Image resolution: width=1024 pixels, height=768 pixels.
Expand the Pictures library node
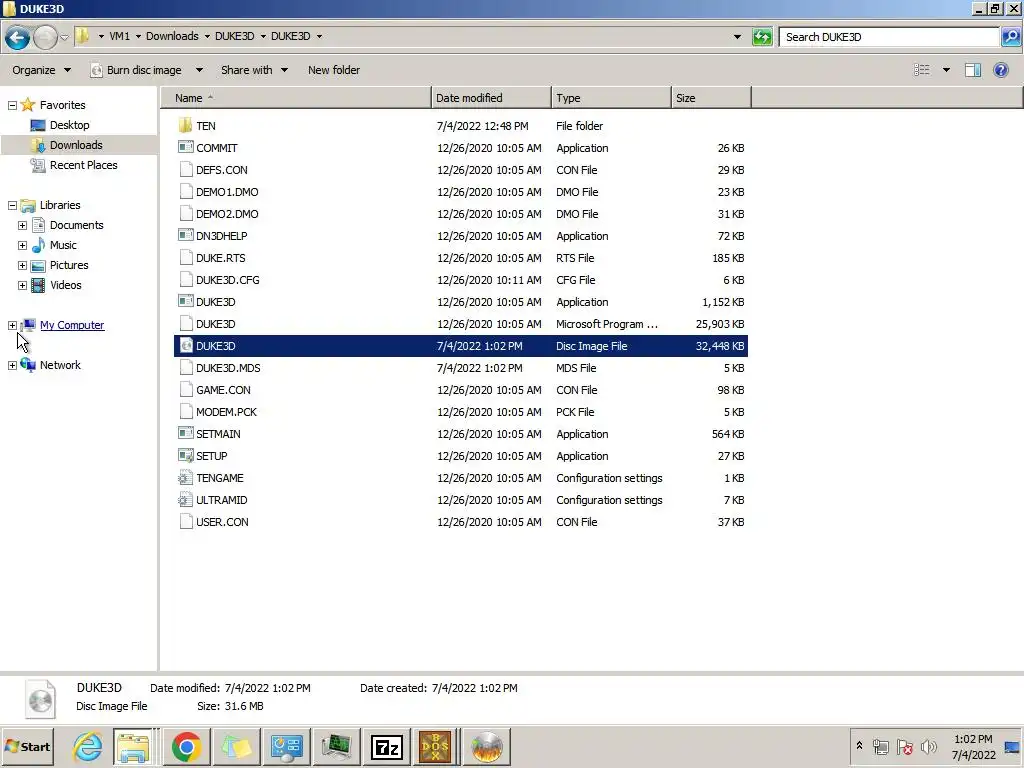(x=22, y=265)
